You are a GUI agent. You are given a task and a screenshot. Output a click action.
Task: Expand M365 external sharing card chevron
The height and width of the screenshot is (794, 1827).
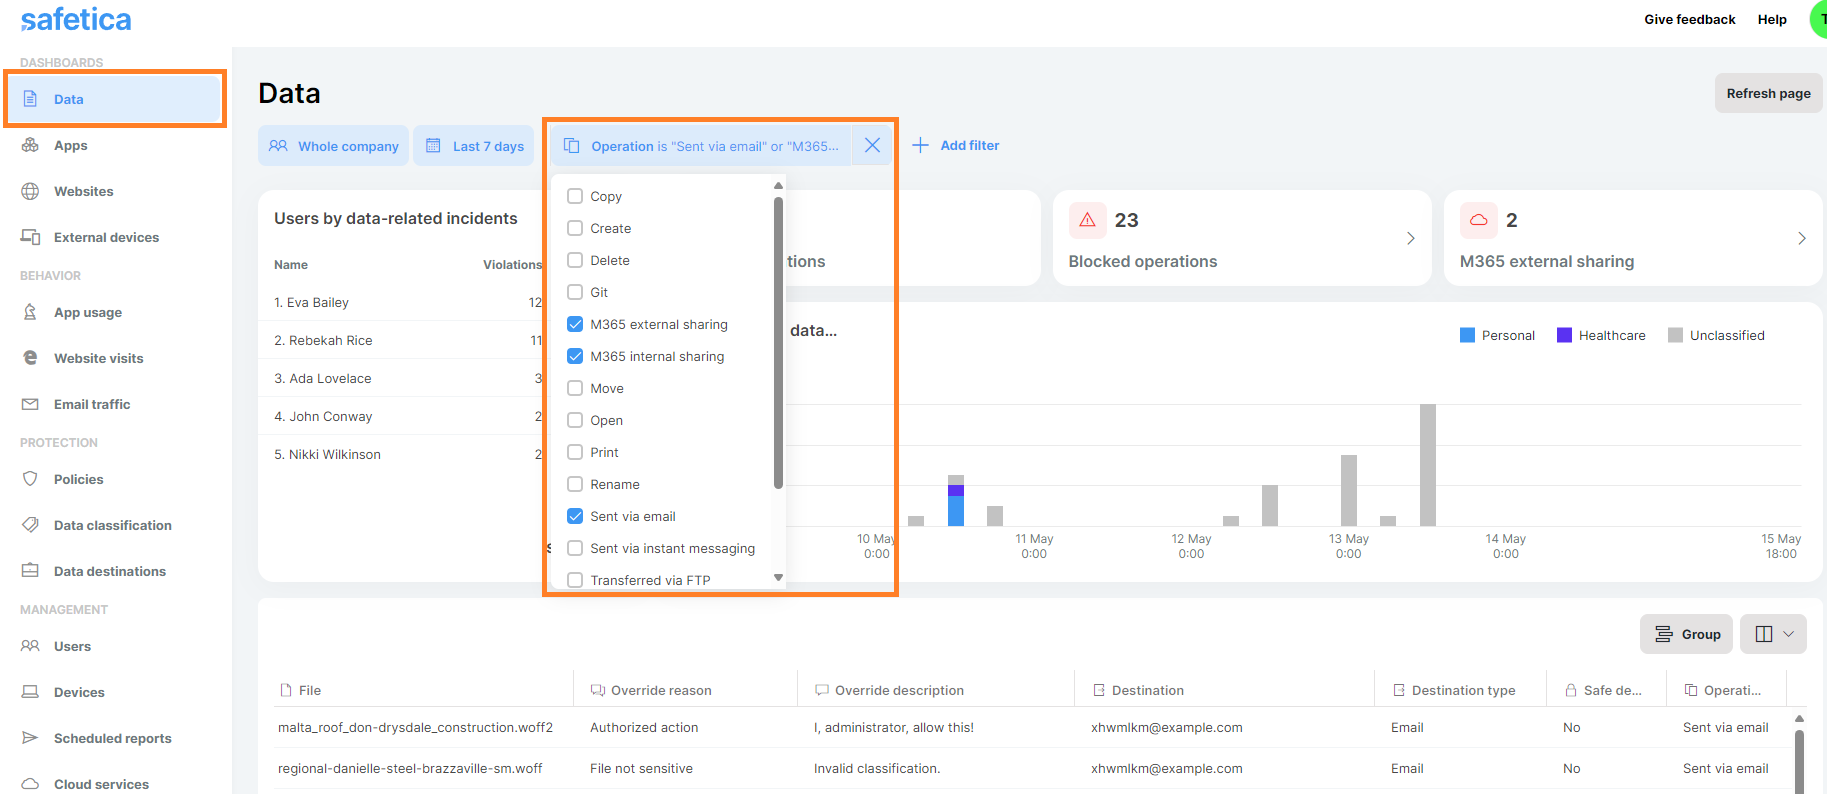(x=1802, y=238)
